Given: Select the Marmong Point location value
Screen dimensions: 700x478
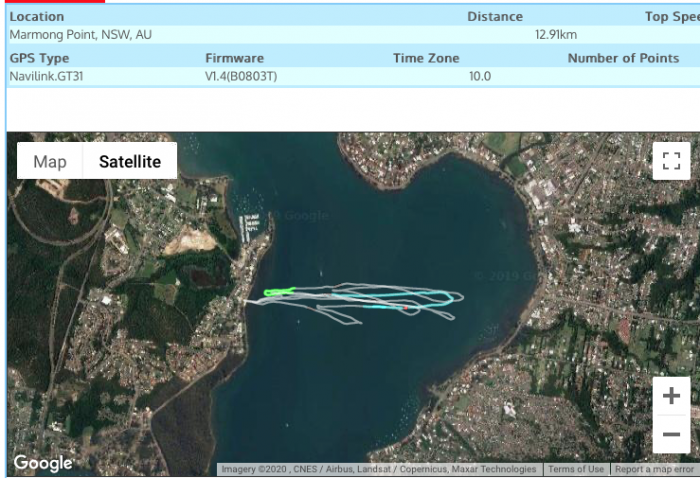Looking at the screenshot, I should coord(80,34).
